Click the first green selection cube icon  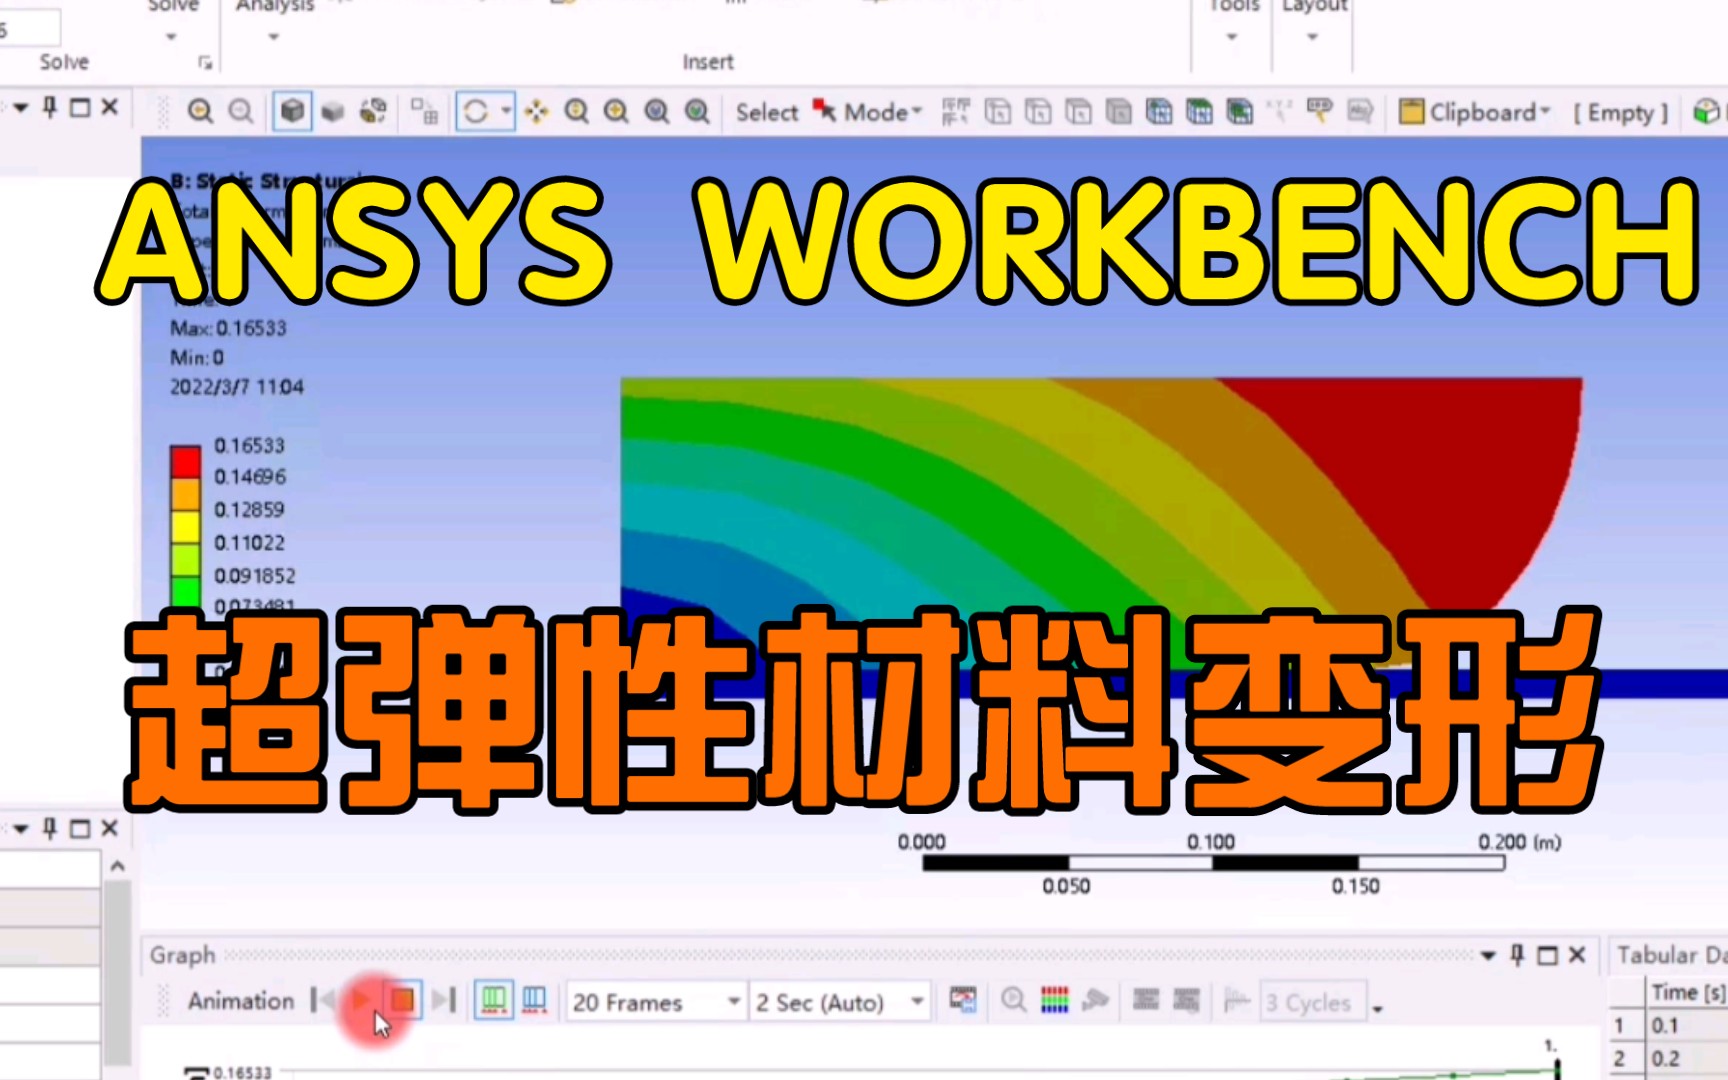tap(1159, 111)
